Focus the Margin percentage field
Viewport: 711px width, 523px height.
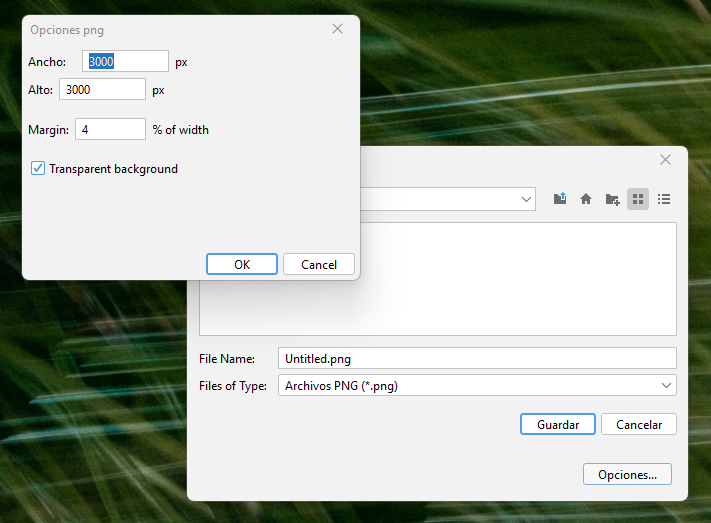tap(110, 129)
